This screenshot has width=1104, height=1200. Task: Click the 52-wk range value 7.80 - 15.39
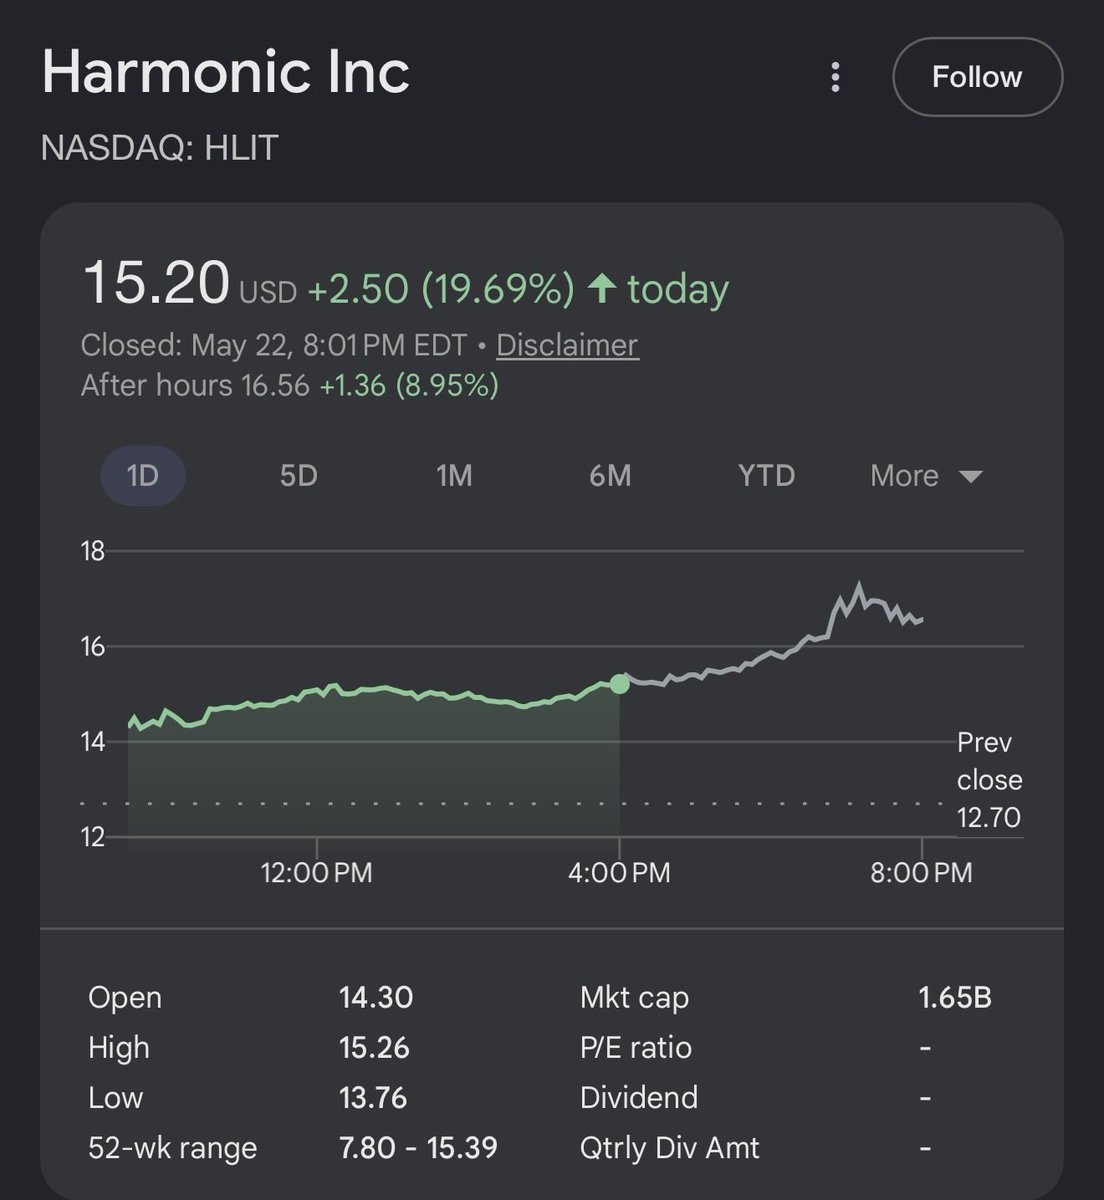click(418, 1148)
